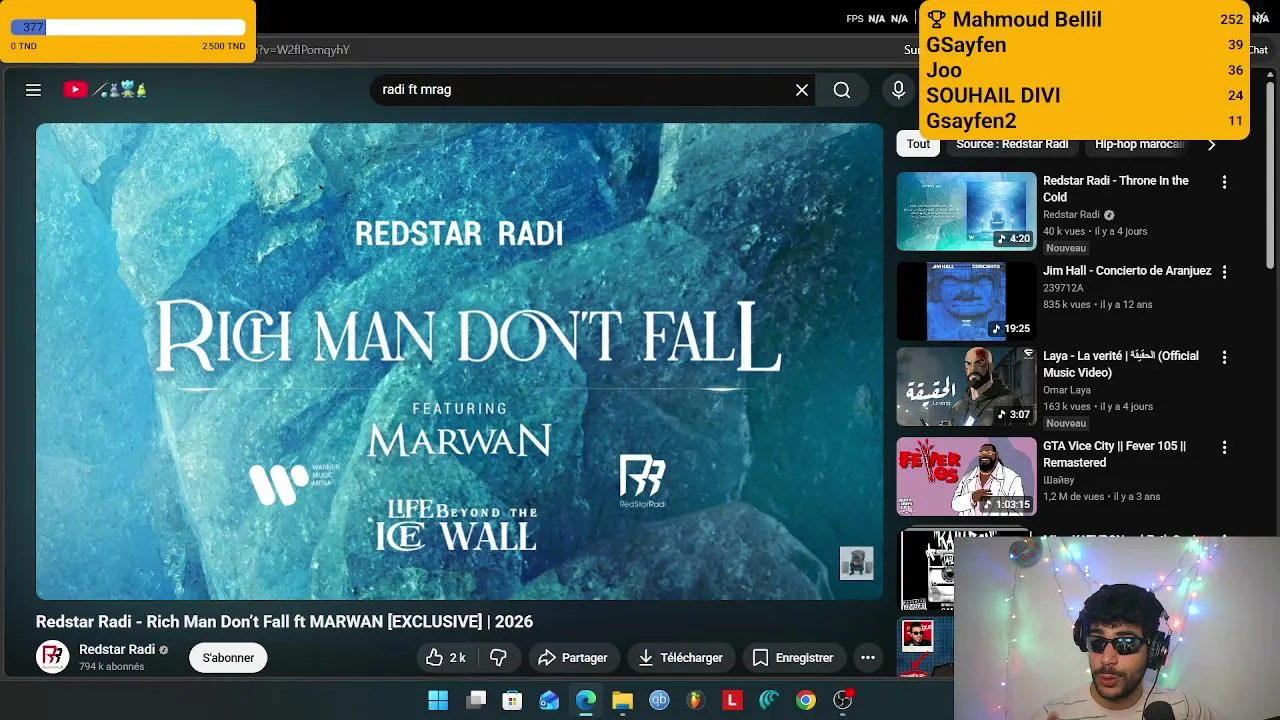Image resolution: width=1280 pixels, height=720 pixels.
Task: Open 'Jim Hall - Concierto de Aranjuez' thumbnail
Action: point(966,301)
